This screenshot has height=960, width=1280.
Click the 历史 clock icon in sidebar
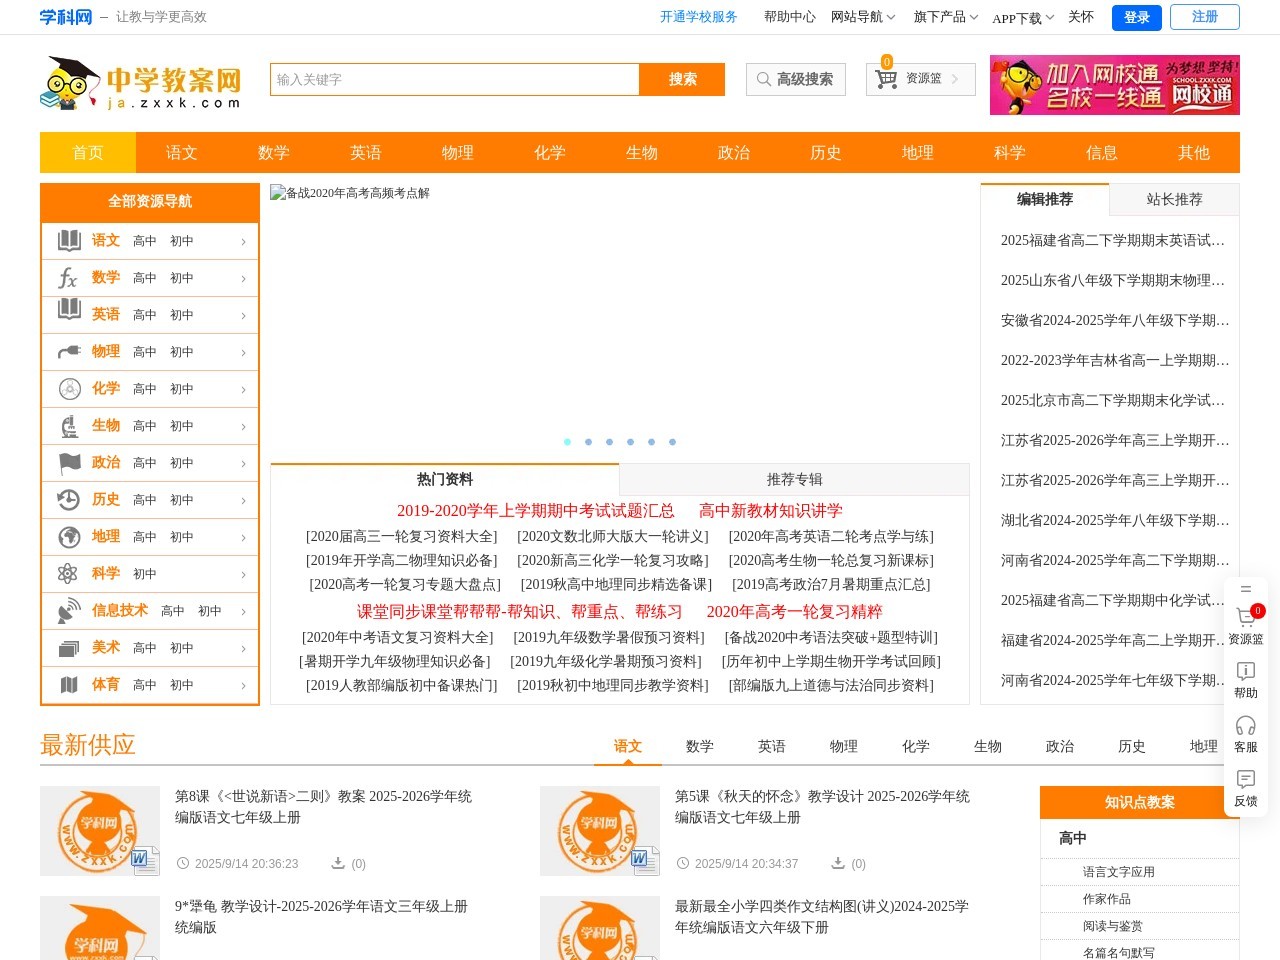point(67,499)
